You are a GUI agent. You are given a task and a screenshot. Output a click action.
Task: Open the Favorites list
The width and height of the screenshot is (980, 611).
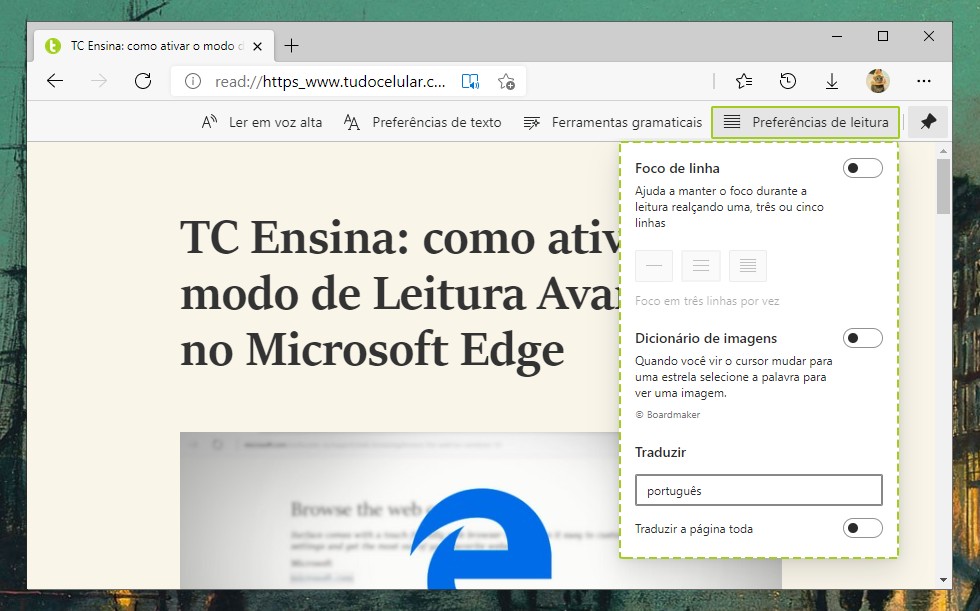(744, 81)
